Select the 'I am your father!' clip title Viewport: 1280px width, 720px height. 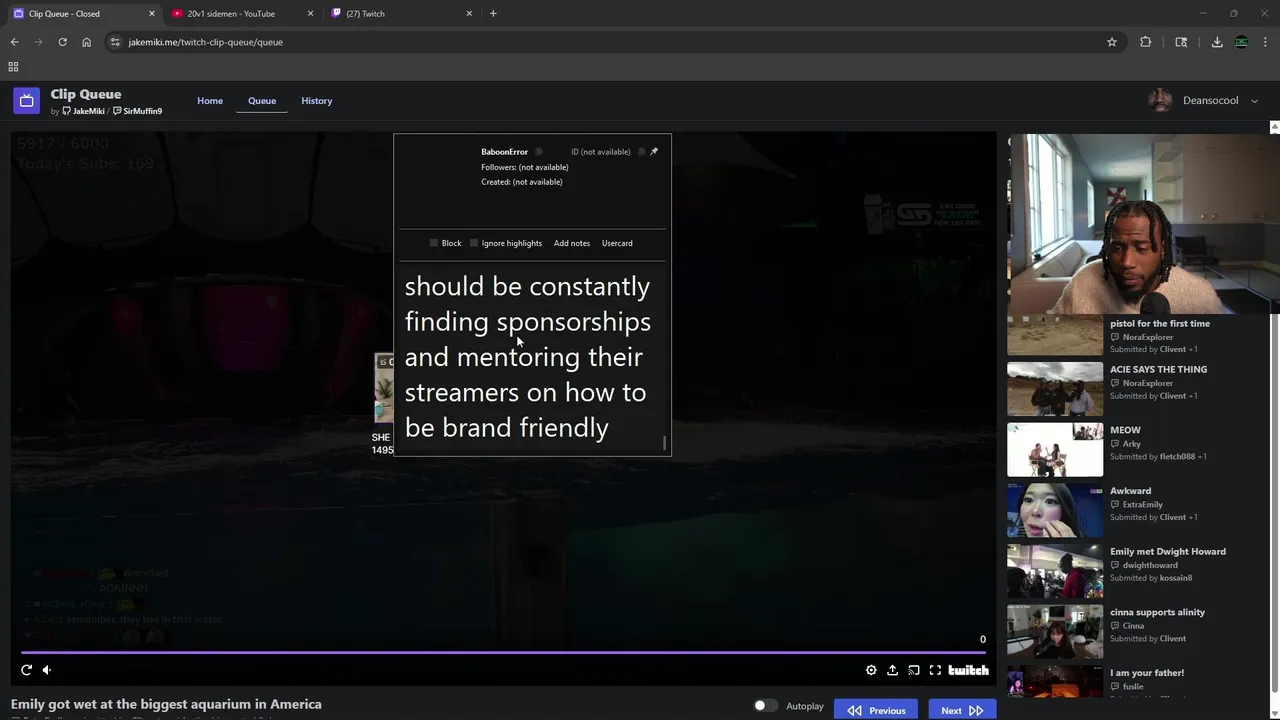tap(1147, 673)
